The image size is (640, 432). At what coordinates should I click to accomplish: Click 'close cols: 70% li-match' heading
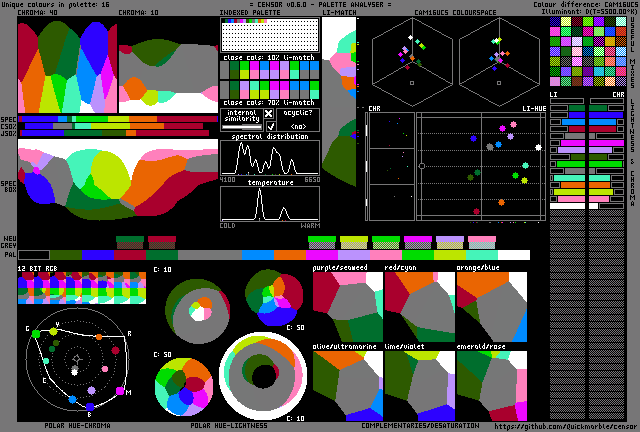(x=269, y=102)
